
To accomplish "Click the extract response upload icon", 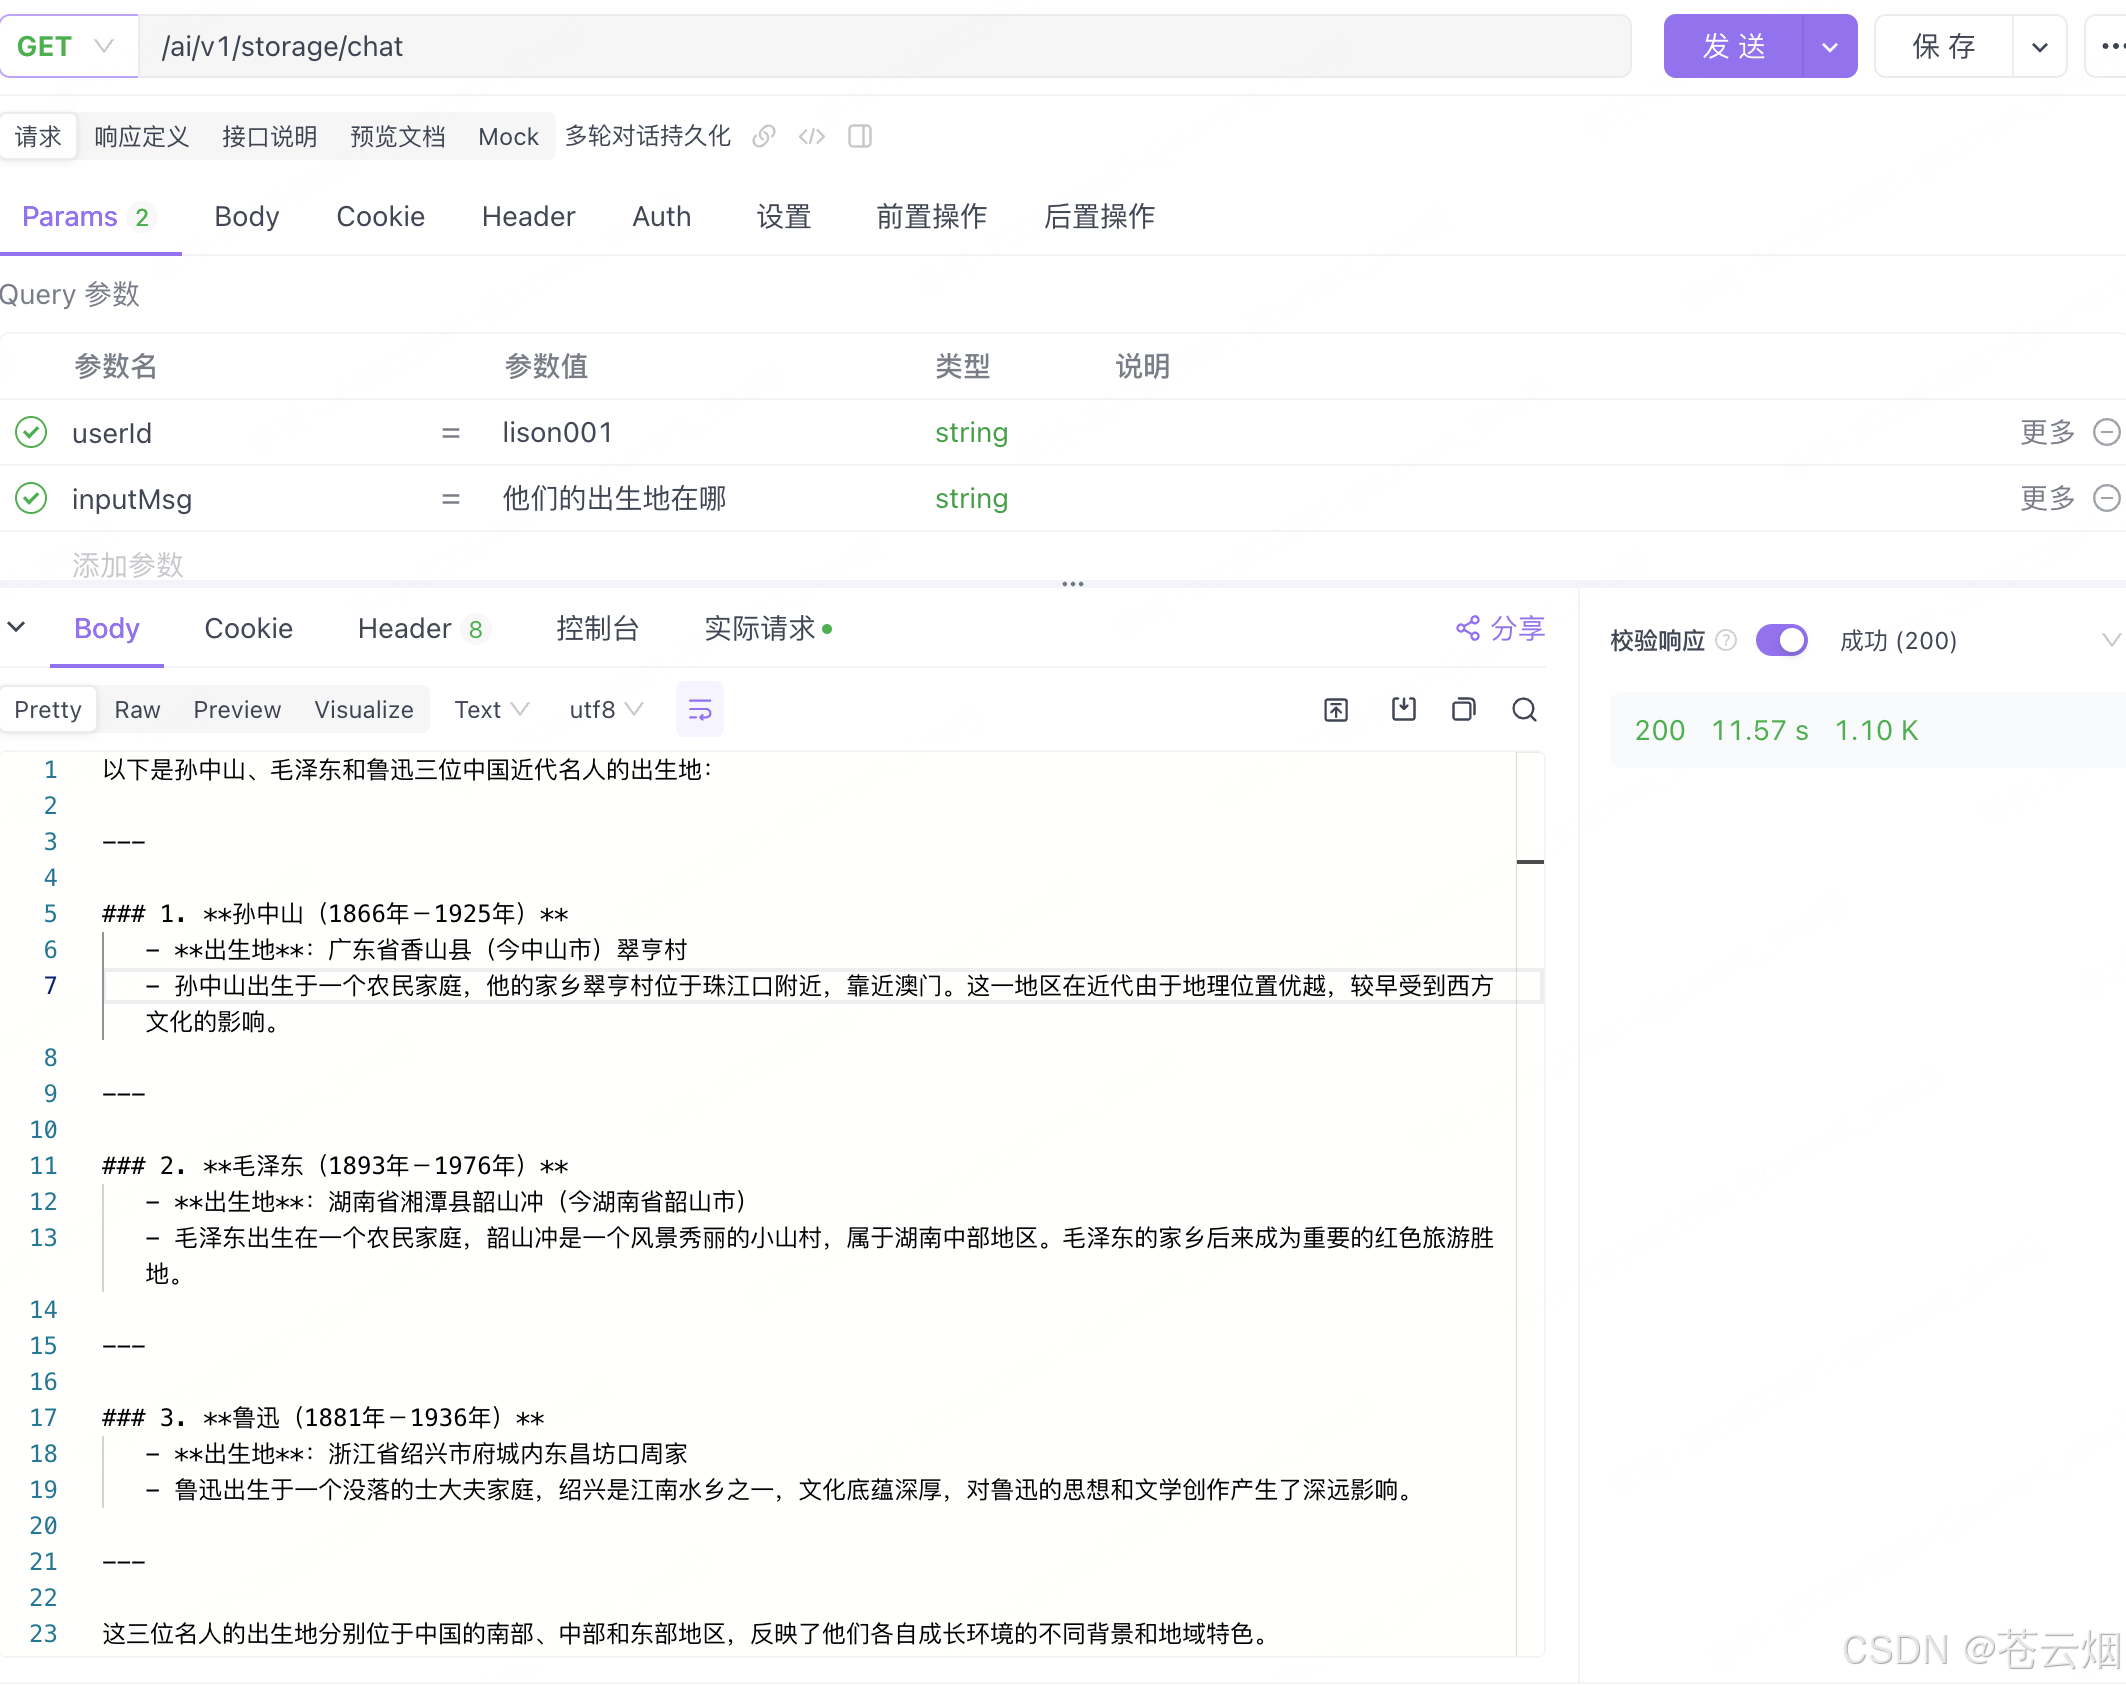I will tap(1336, 710).
